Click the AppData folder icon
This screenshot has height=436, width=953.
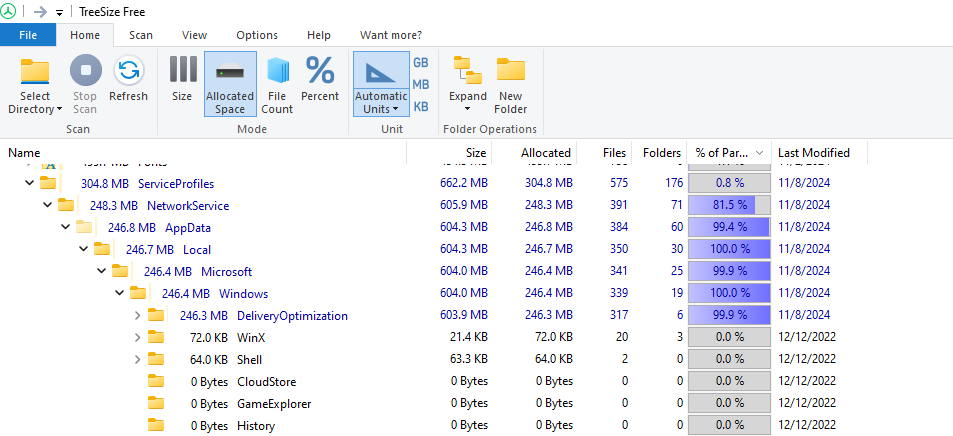point(84,227)
